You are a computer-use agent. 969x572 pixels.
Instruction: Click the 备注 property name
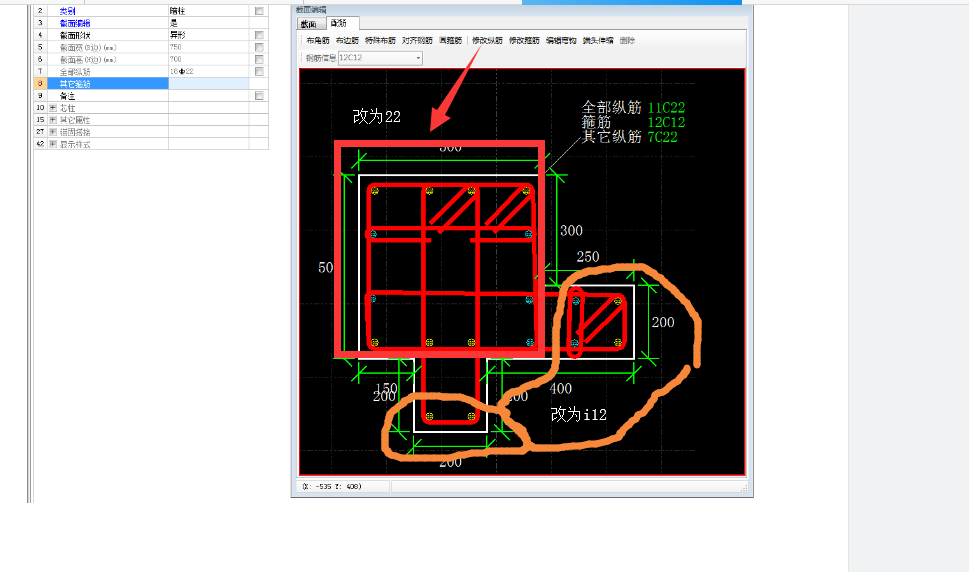(x=67, y=96)
